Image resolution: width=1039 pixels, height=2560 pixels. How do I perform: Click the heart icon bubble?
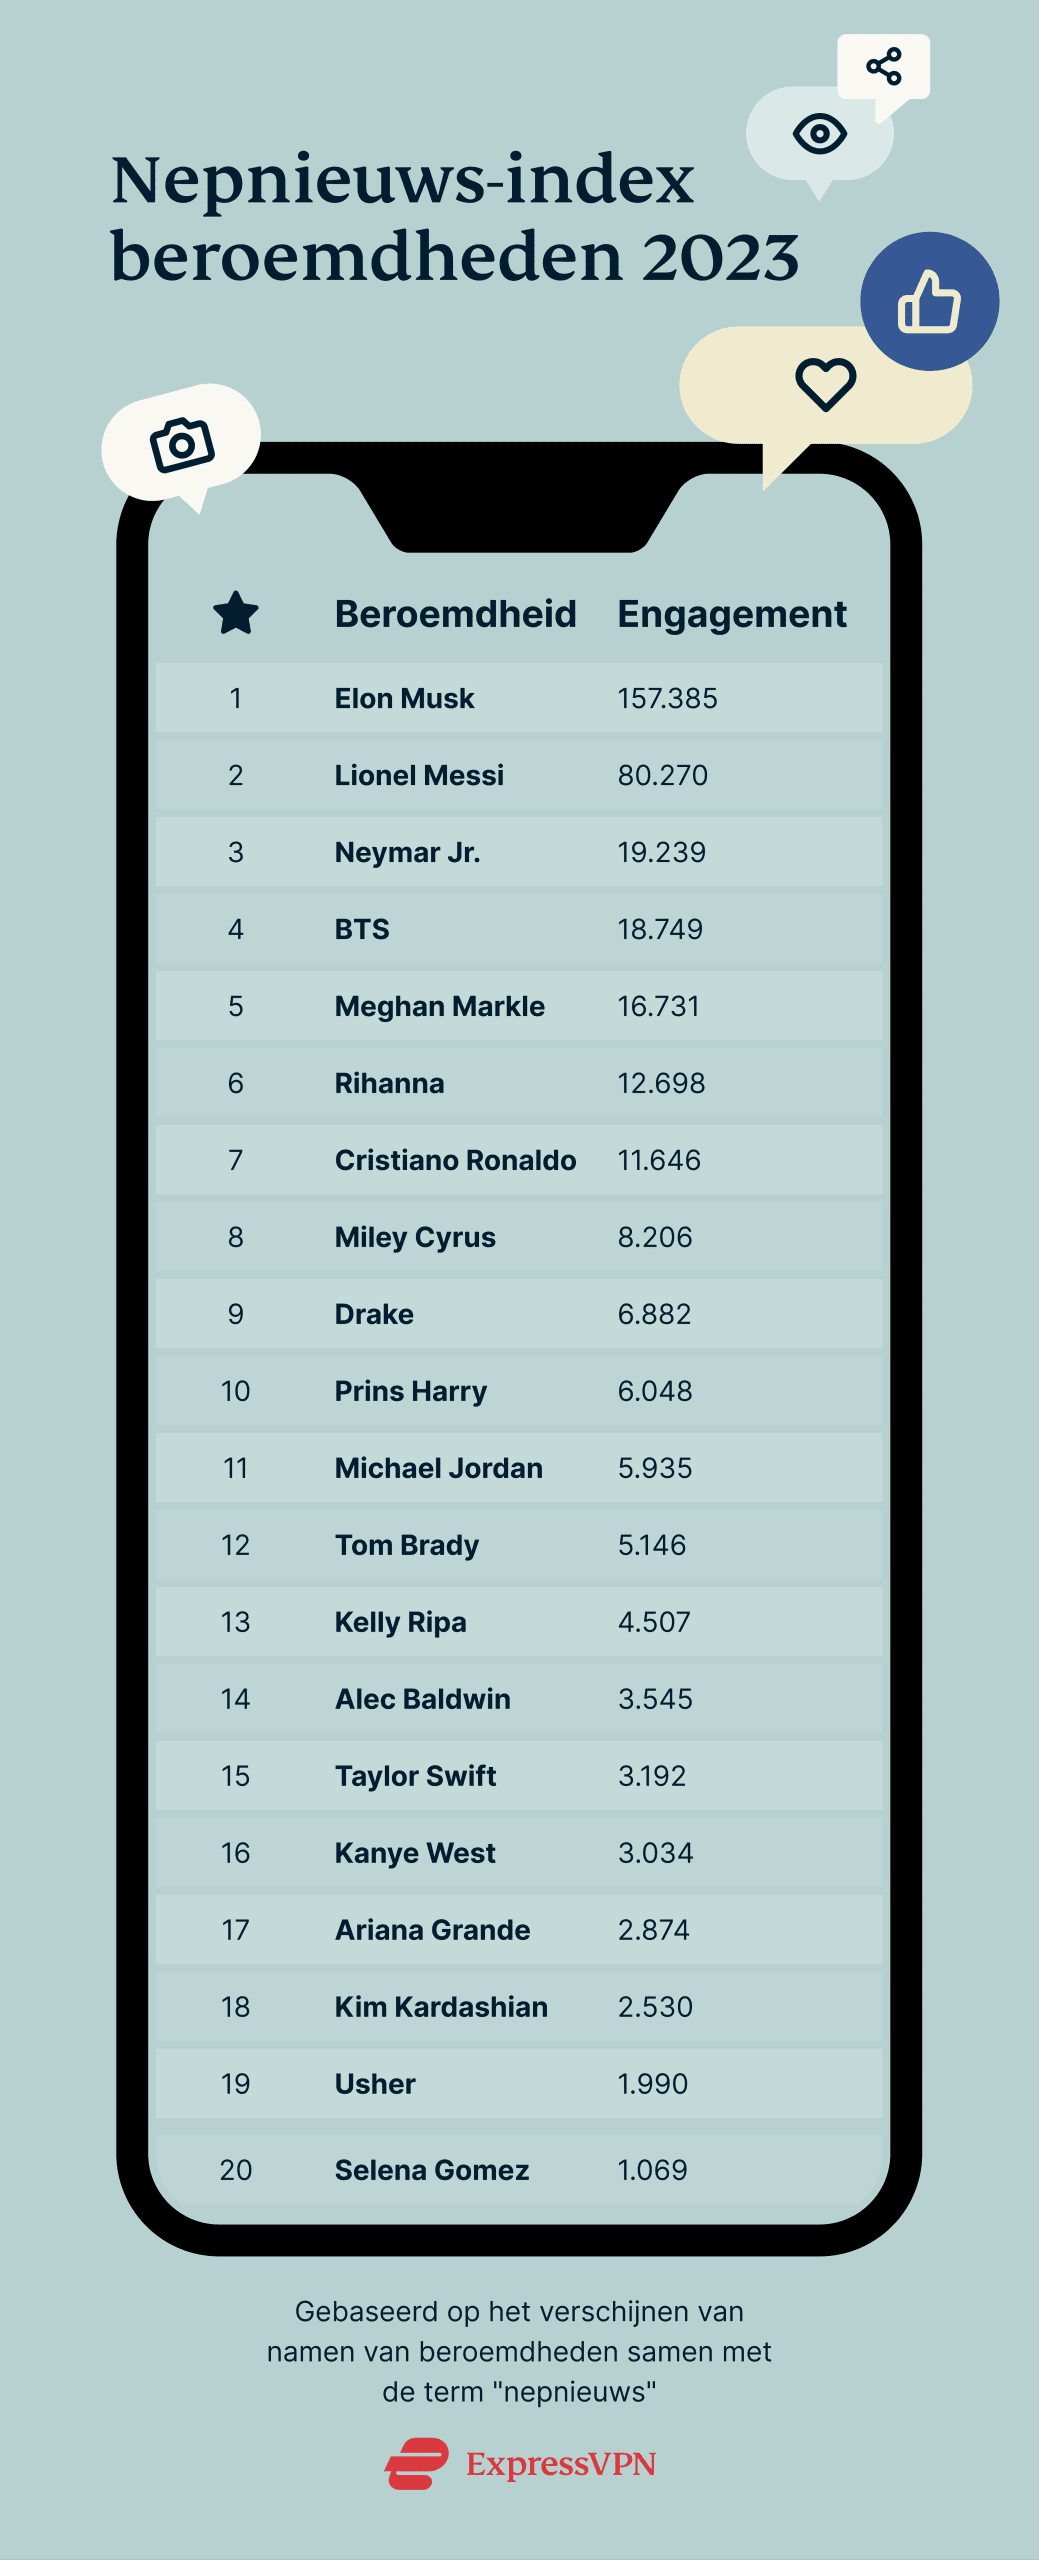point(825,385)
